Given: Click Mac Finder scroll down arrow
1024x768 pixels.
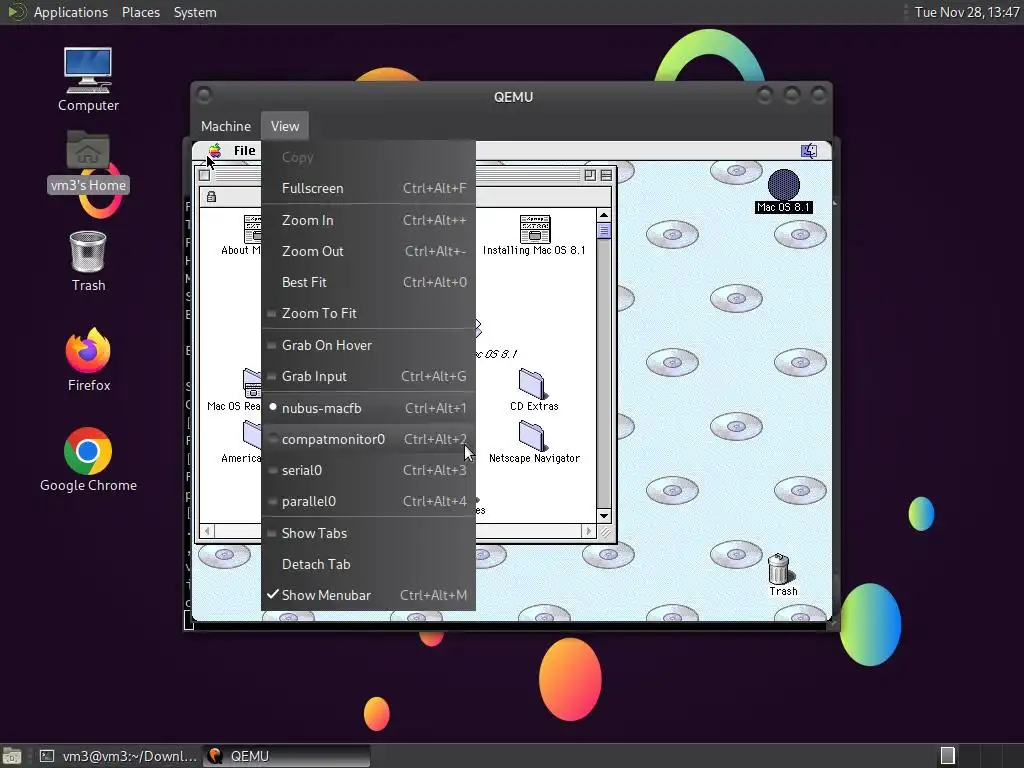Looking at the screenshot, I should click(604, 516).
